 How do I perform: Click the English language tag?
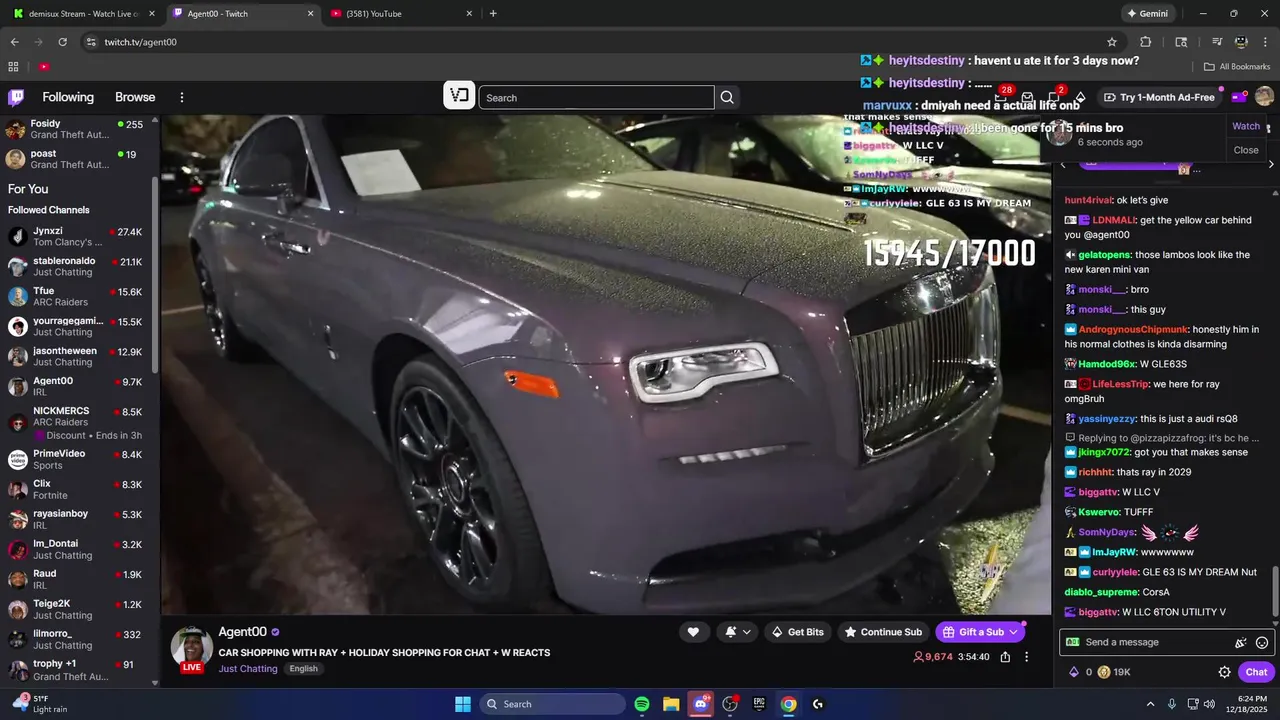coord(303,669)
